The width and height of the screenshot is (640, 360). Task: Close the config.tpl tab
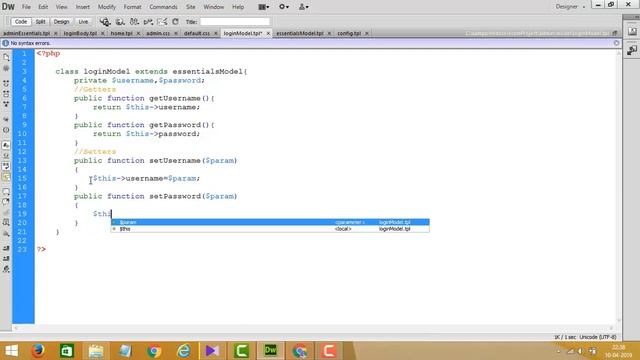pyautogui.click(x=367, y=33)
